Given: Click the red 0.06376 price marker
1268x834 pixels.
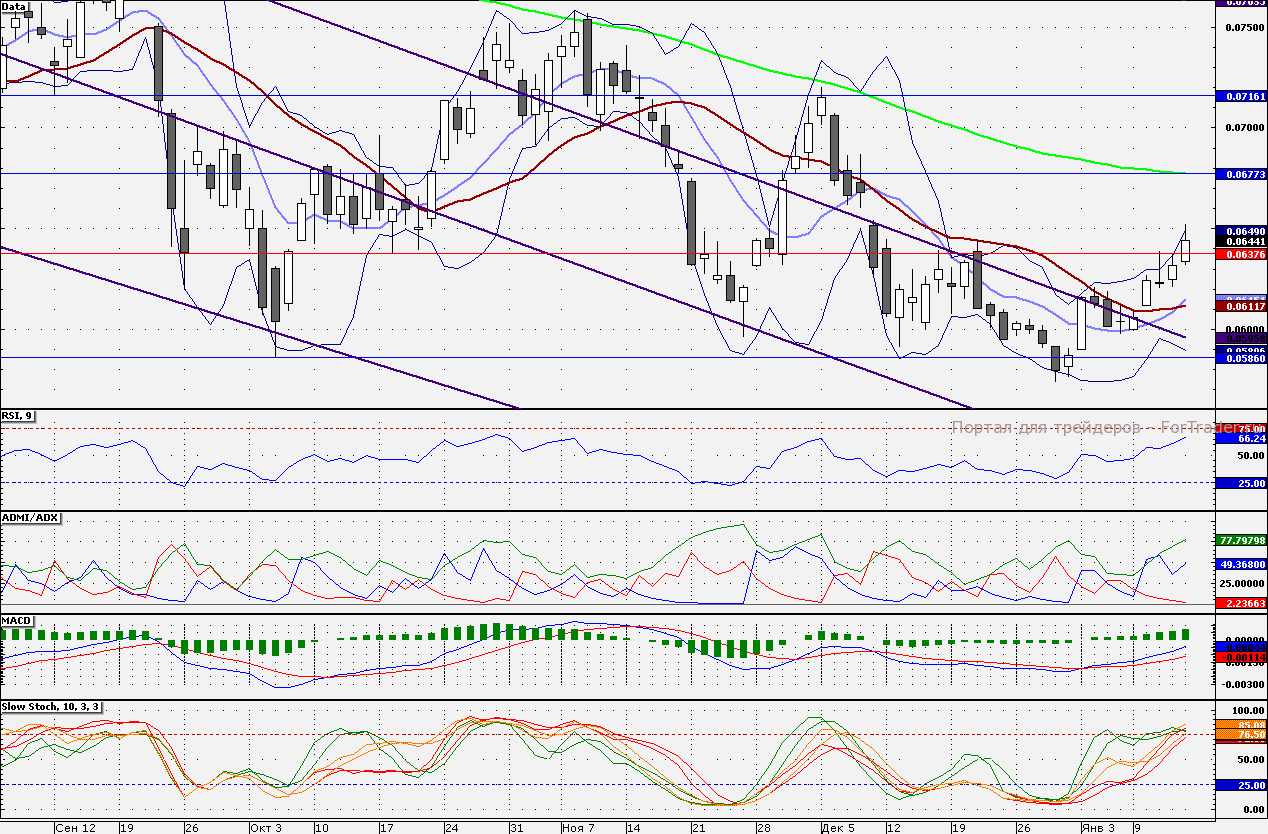Looking at the screenshot, I should pos(1240,254).
